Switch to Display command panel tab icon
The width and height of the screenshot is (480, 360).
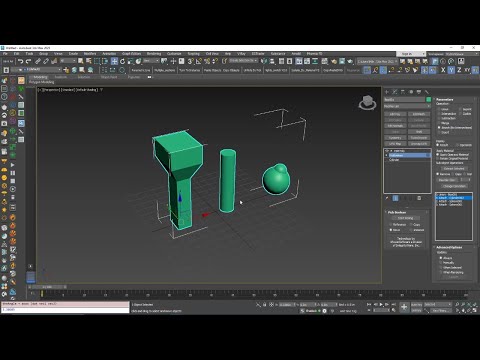coord(419,92)
